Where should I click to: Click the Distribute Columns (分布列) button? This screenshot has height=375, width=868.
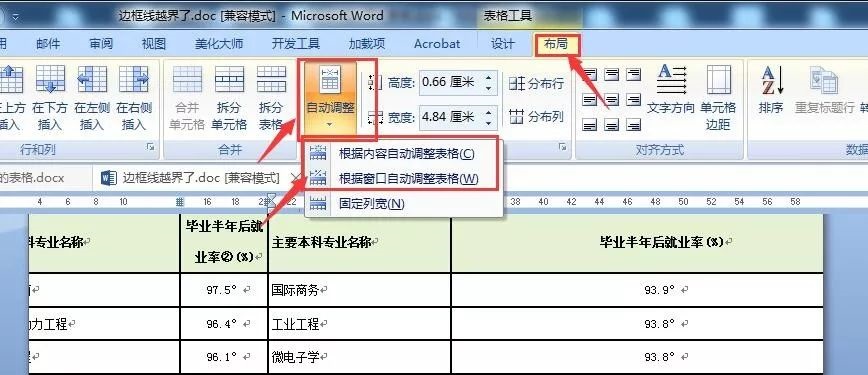536,116
